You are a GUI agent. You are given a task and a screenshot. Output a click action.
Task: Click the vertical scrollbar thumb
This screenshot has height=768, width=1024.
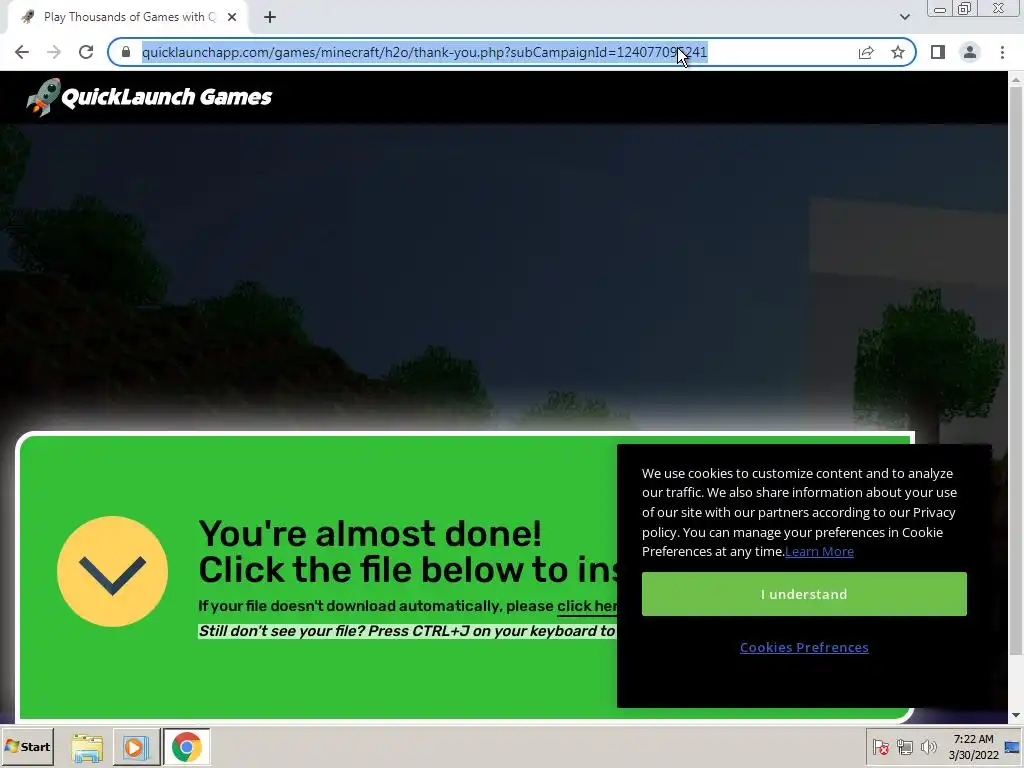pyautogui.click(x=1016, y=370)
